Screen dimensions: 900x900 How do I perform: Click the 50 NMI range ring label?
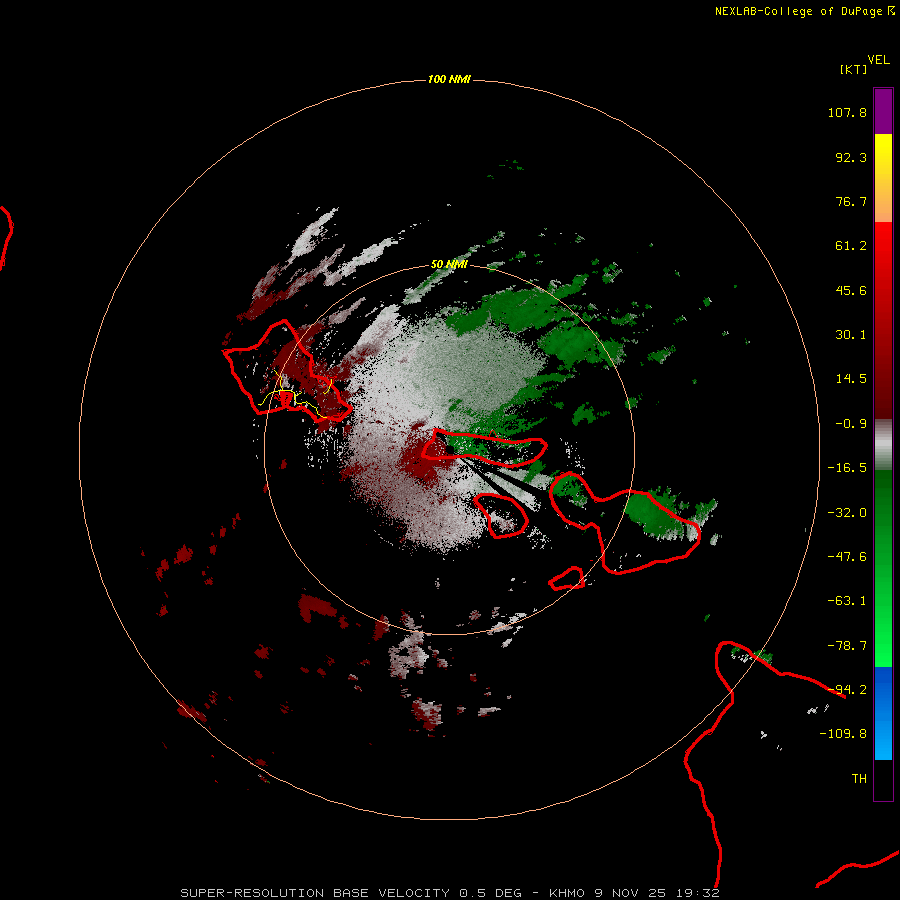[449, 264]
